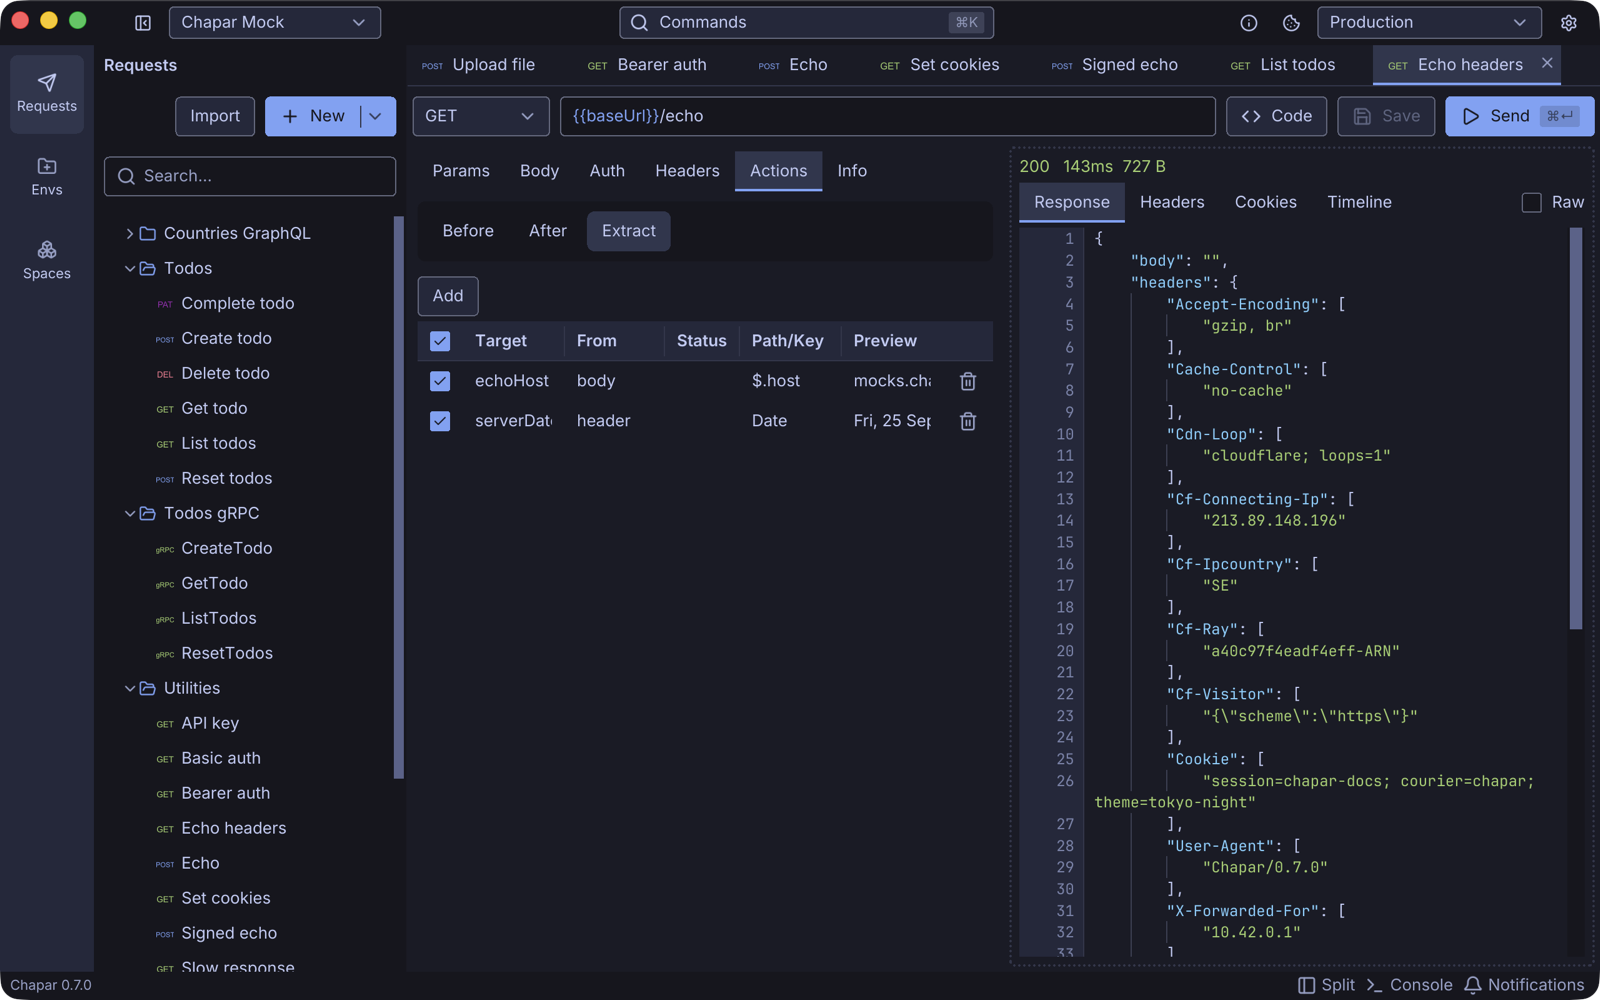
Task: Click the Send button
Action: coord(1519,116)
